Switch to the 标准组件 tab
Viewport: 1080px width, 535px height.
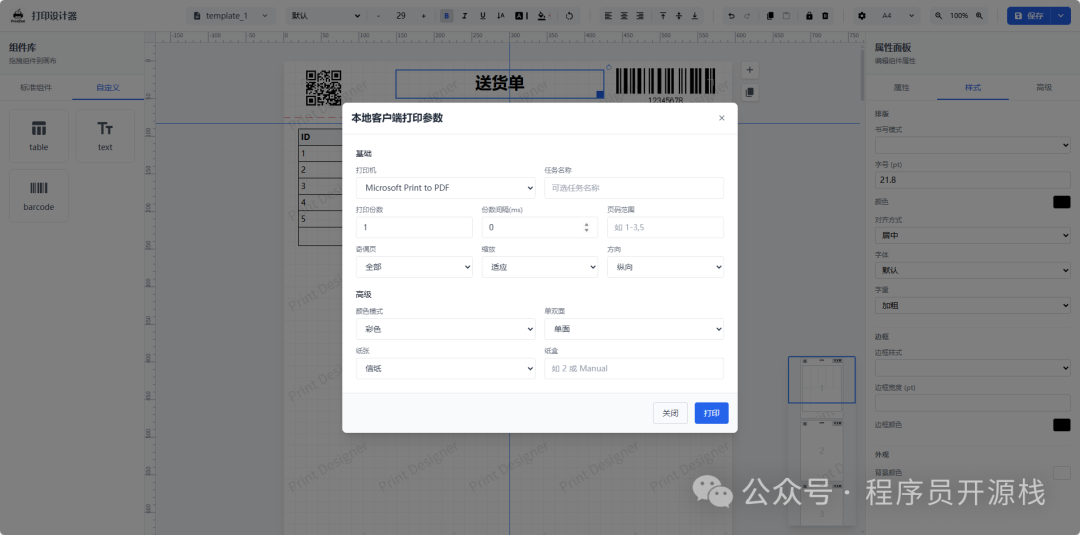pyautogui.click(x=36, y=87)
